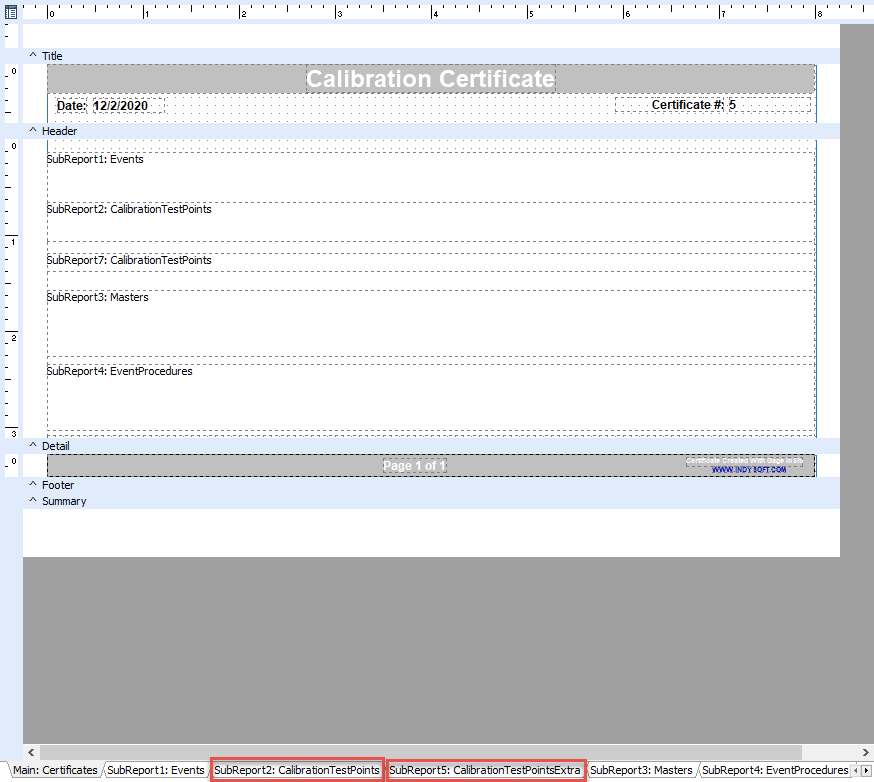Open the SubReport1: Events tab
The height and width of the screenshot is (782, 874).
(155, 770)
